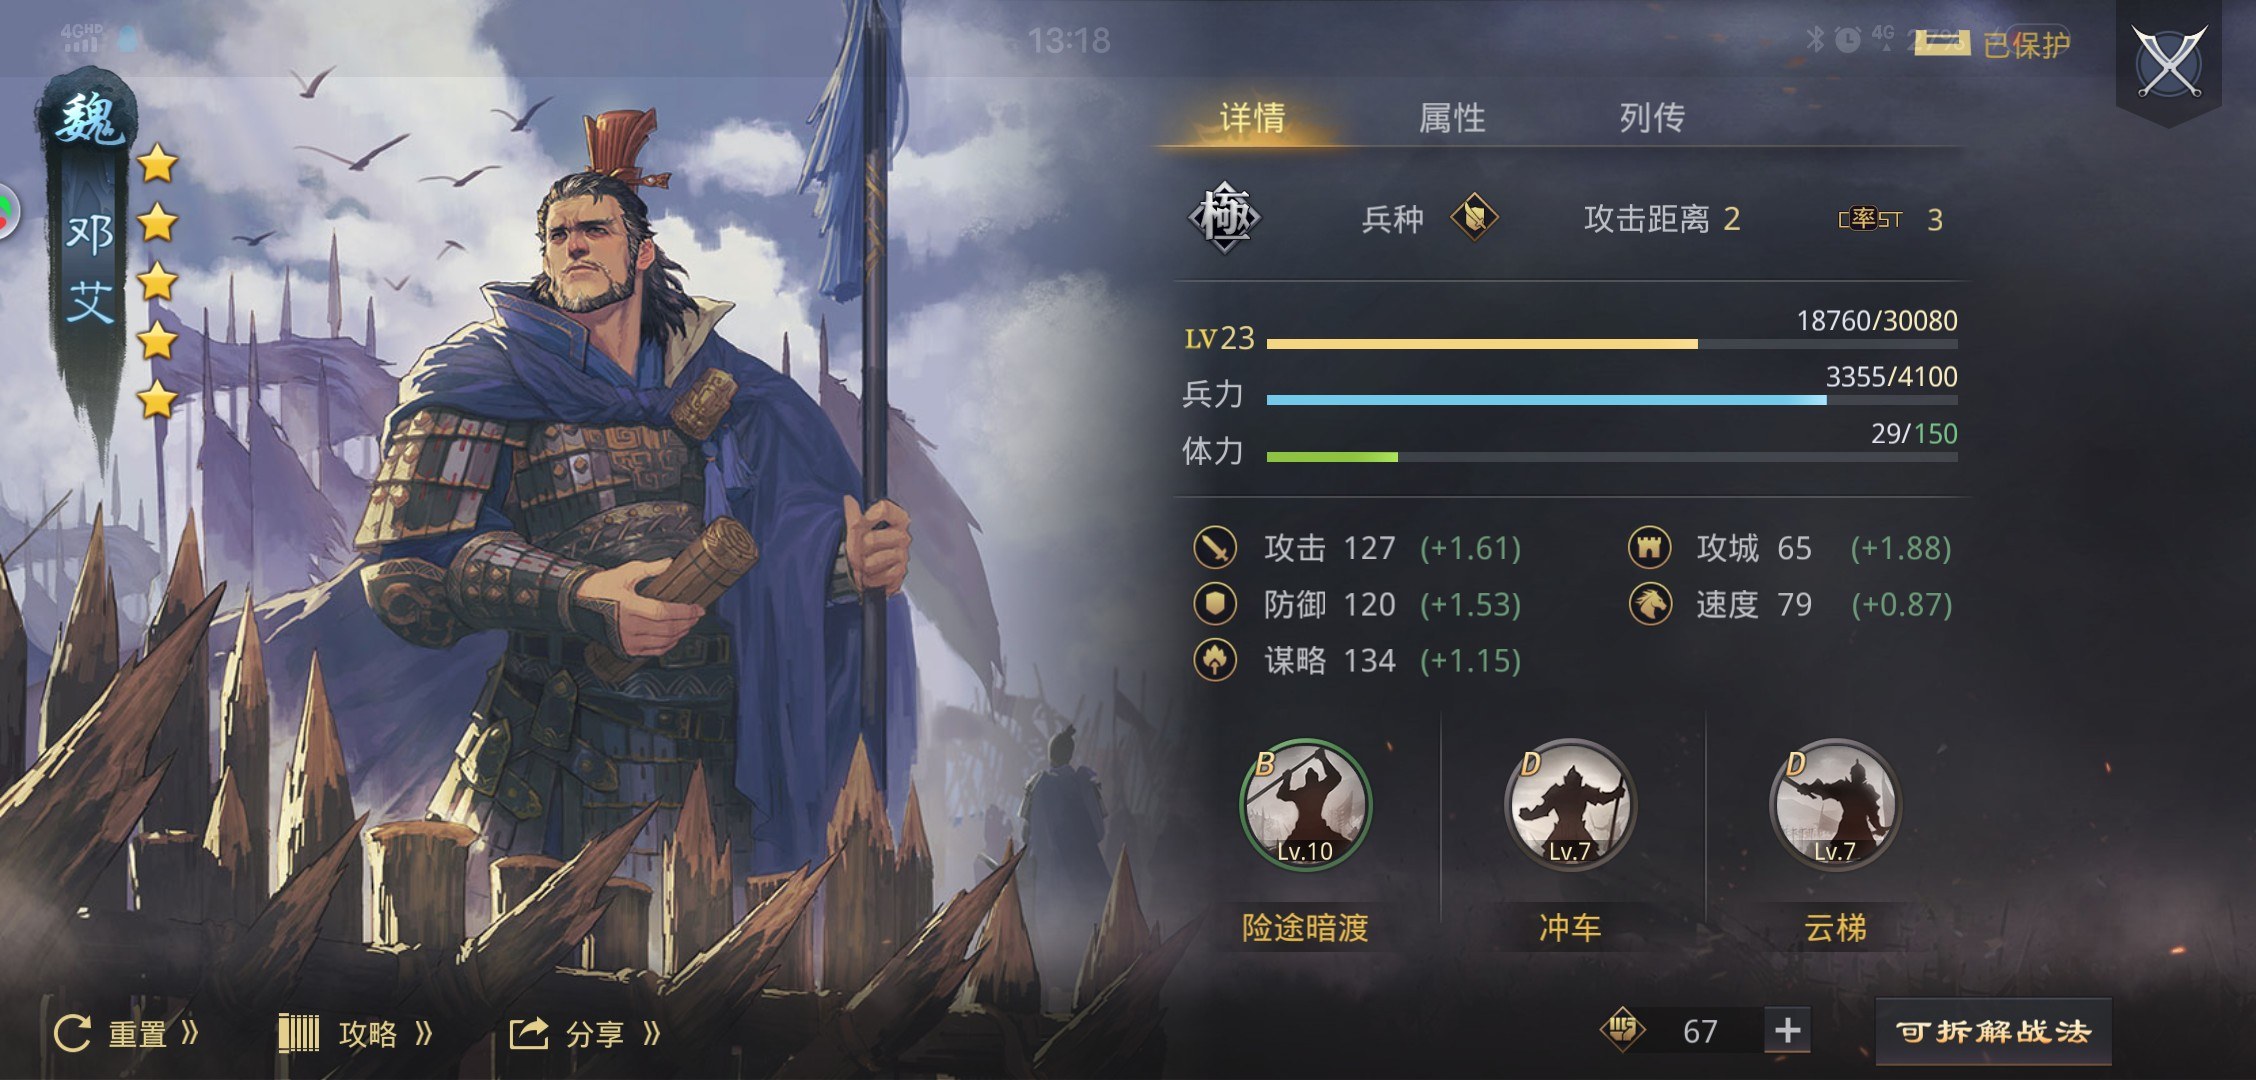Click the 可拆解战法 button
Image resolution: width=2256 pixels, height=1080 pixels.
click(1993, 1031)
